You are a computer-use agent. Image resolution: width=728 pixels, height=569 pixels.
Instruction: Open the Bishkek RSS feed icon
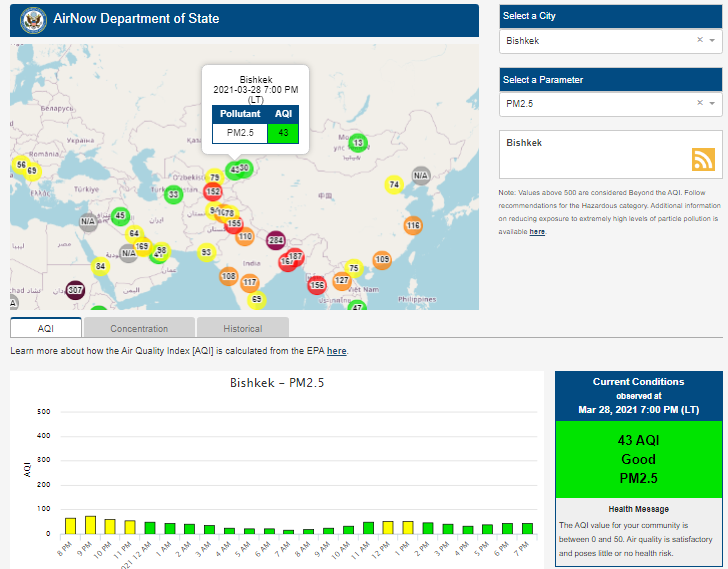point(703,159)
